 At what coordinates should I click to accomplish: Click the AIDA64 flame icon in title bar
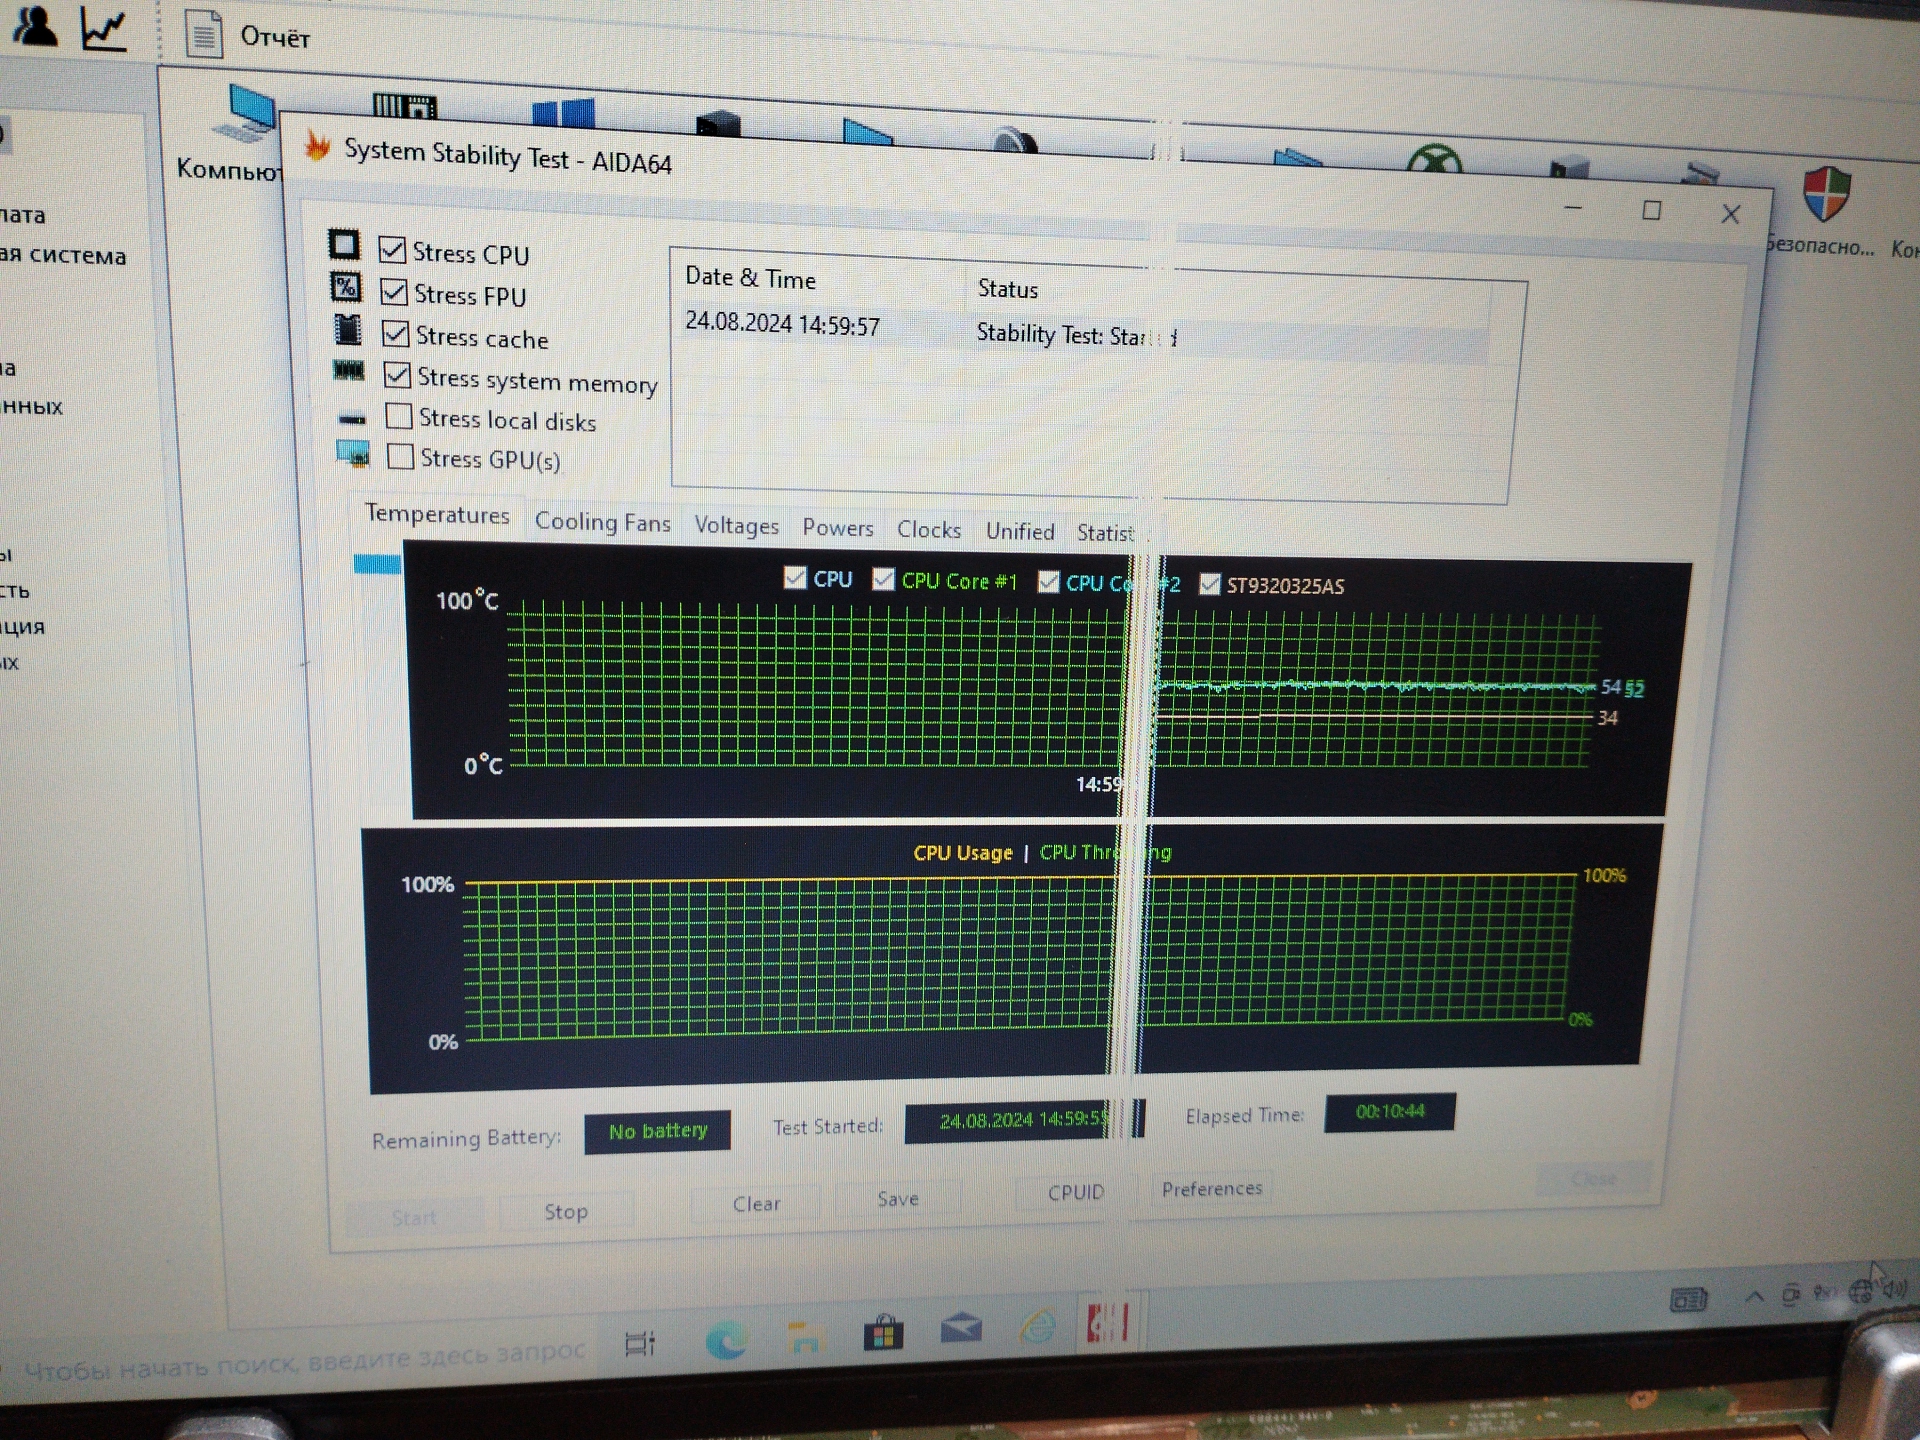pyautogui.click(x=318, y=146)
